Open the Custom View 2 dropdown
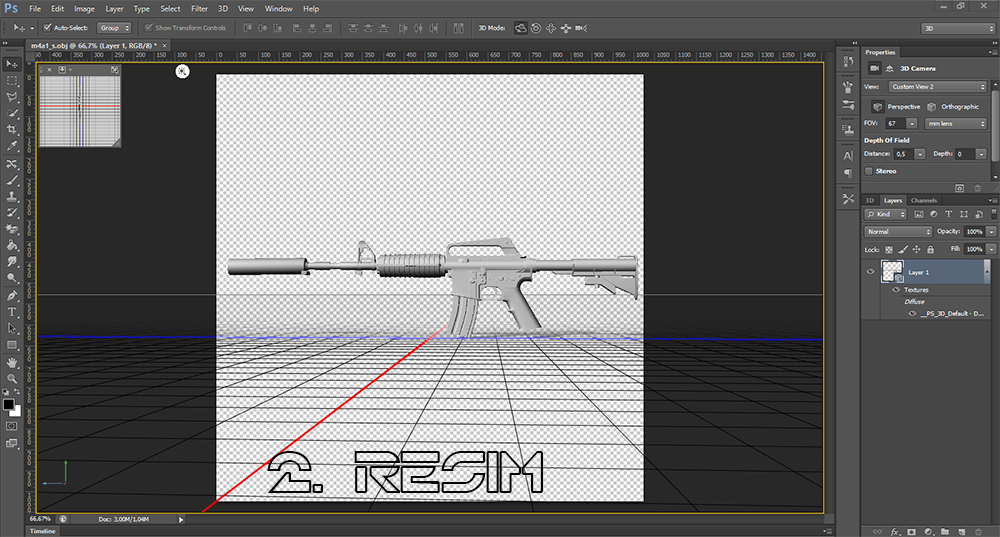The image size is (1000, 537). 938,87
